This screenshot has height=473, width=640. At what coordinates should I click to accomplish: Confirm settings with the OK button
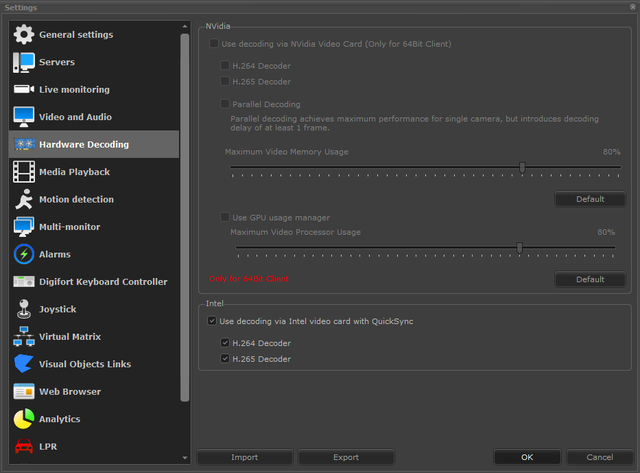527,457
